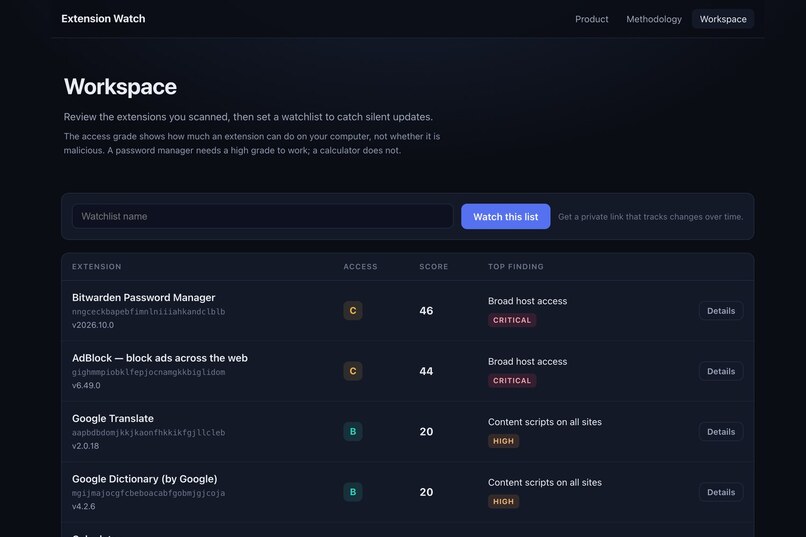Click the TOP FINDING column header
Viewport: 806px width, 537px height.
coord(516,267)
